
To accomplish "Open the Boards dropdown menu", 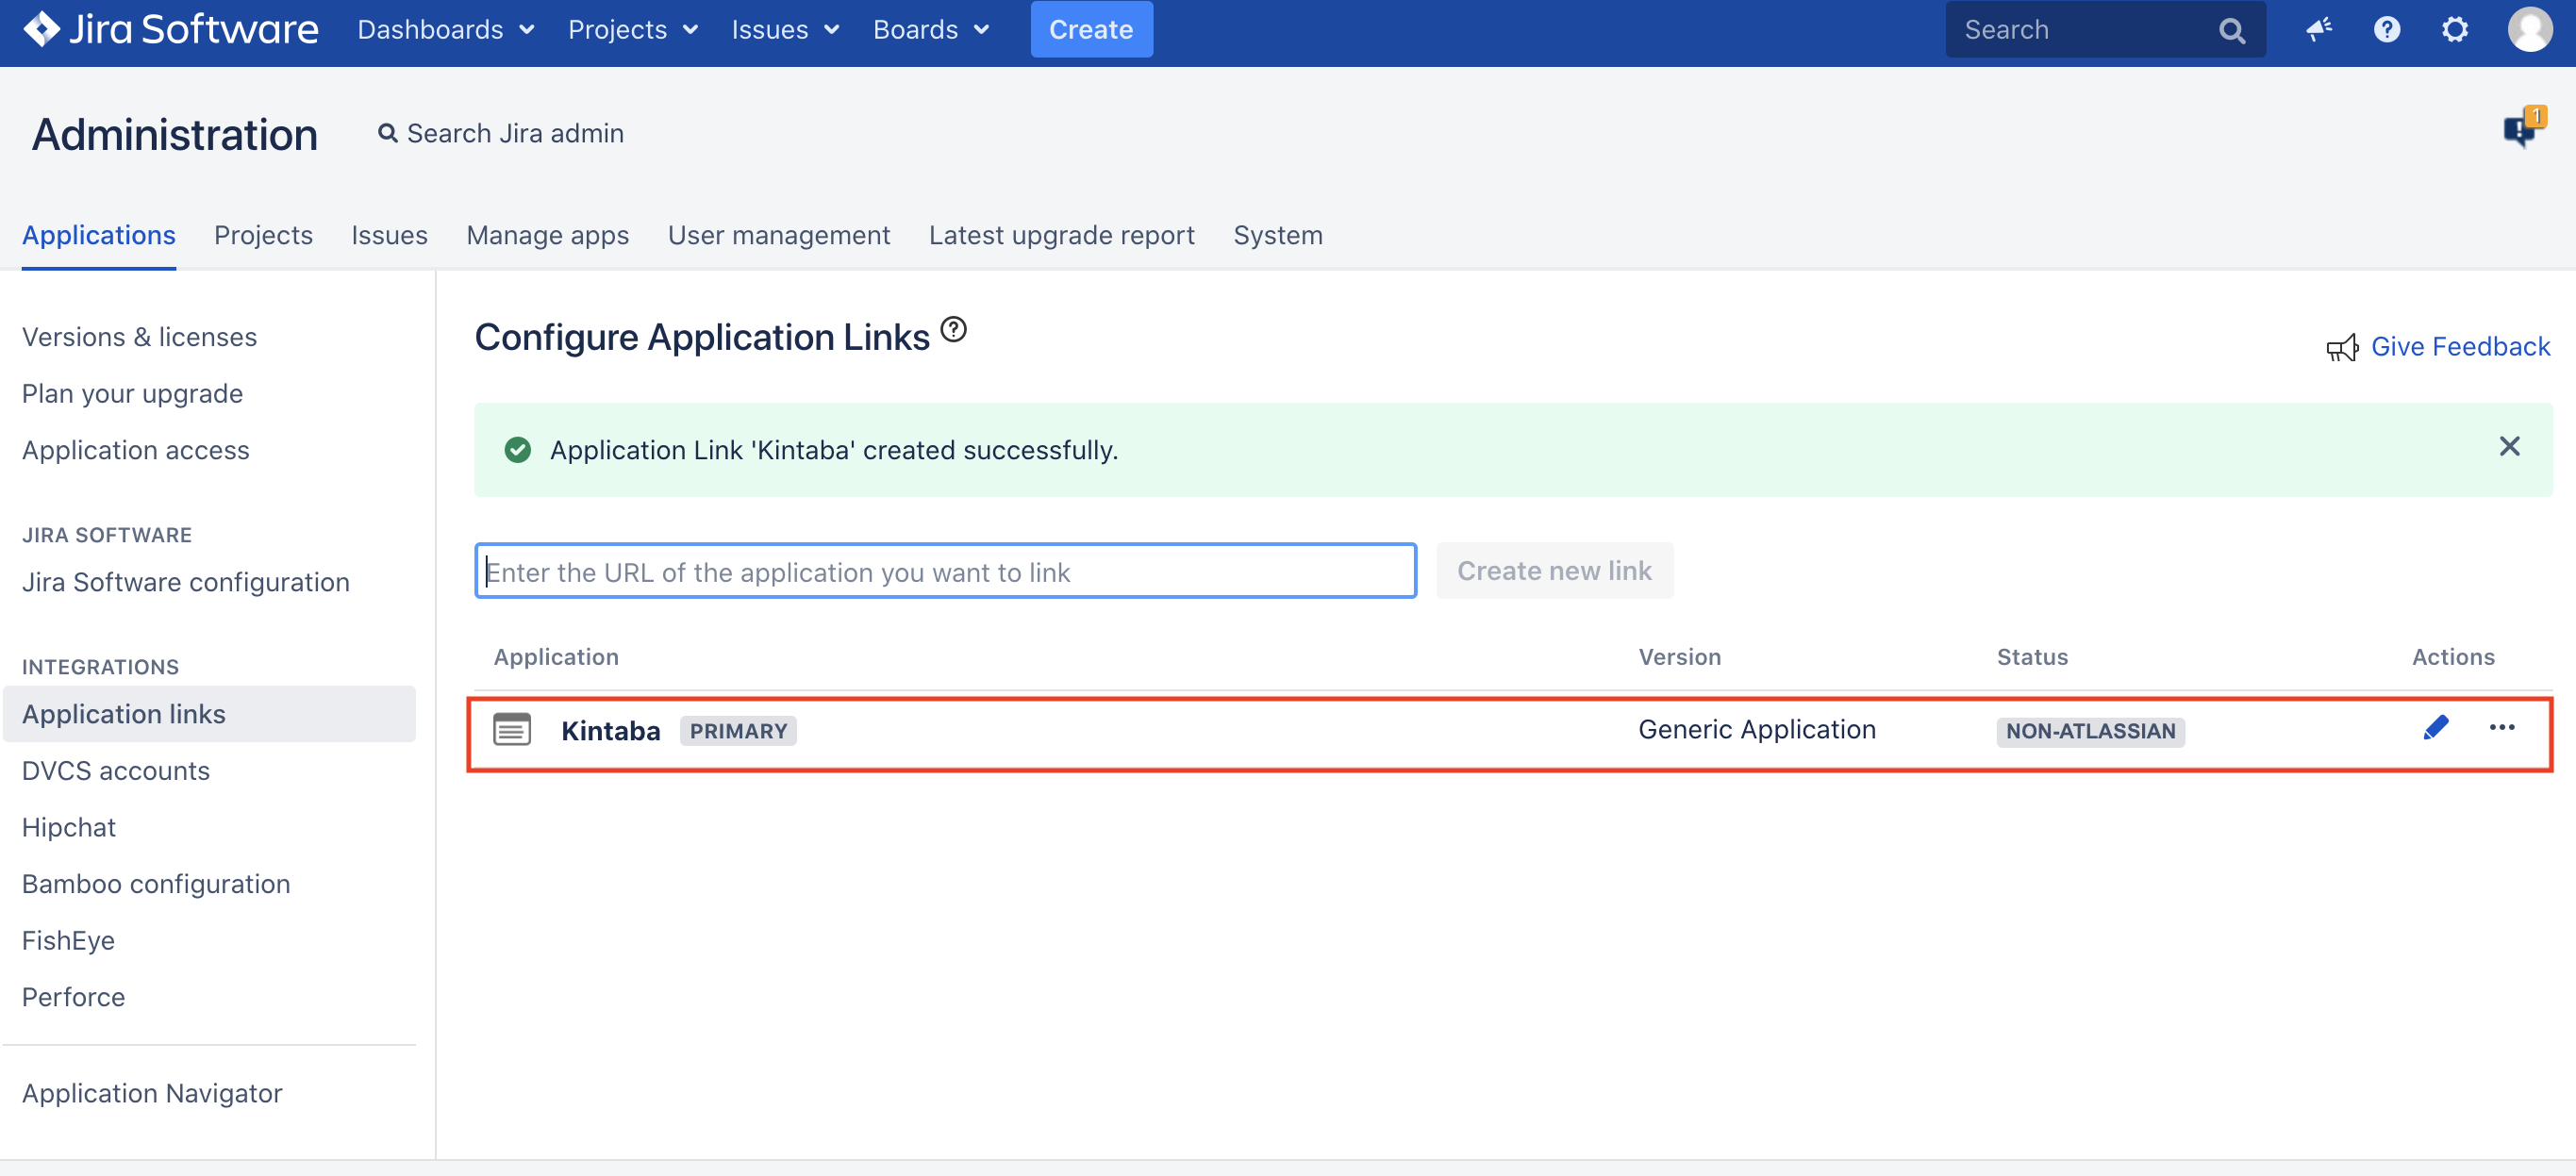I will 930,29.
